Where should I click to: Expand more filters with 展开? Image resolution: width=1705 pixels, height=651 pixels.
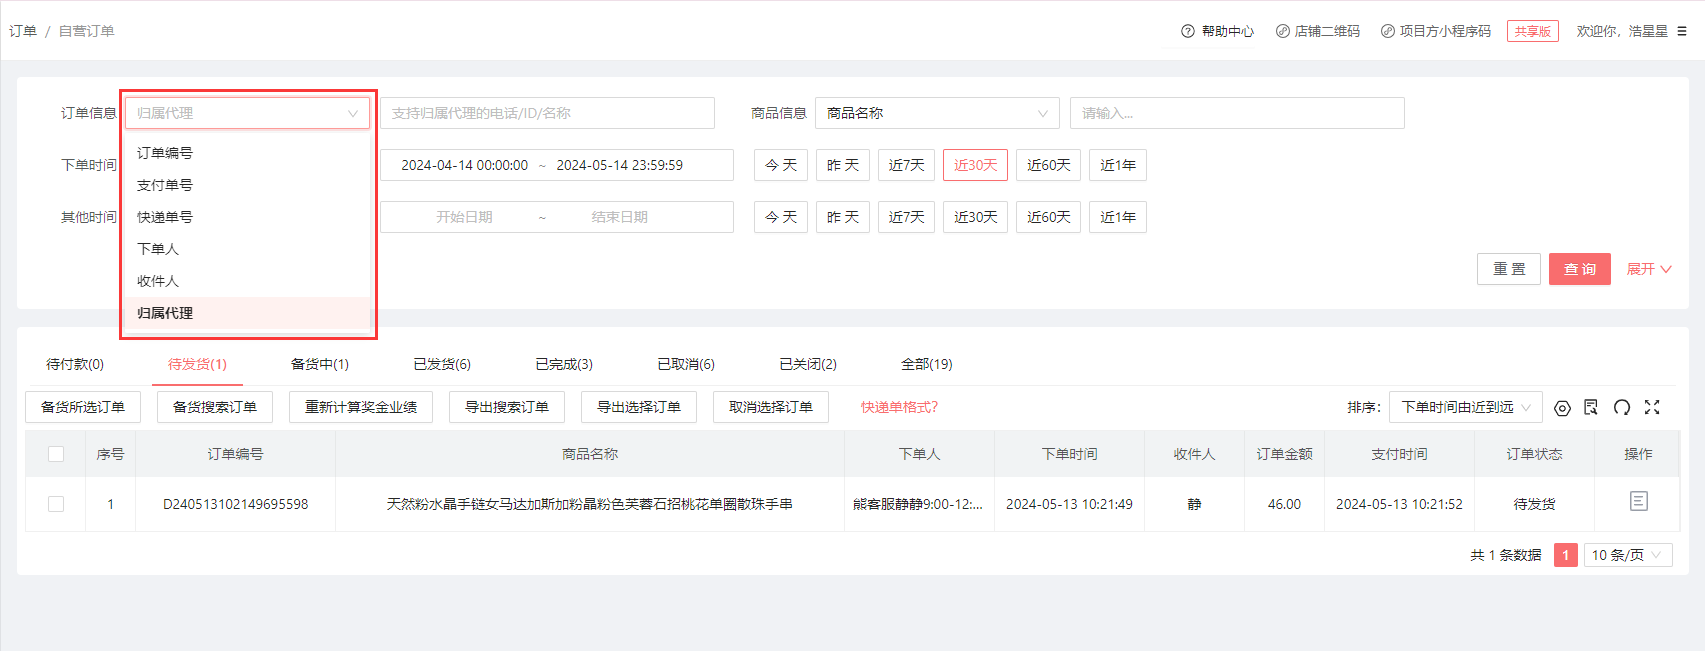pos(1648,269)
